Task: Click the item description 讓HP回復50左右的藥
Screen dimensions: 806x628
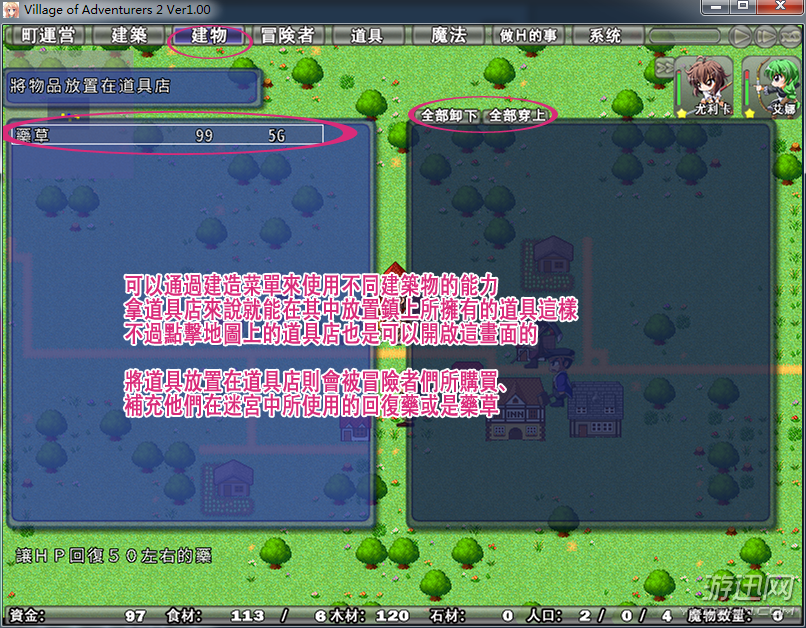Action: [x=114, y=556]
